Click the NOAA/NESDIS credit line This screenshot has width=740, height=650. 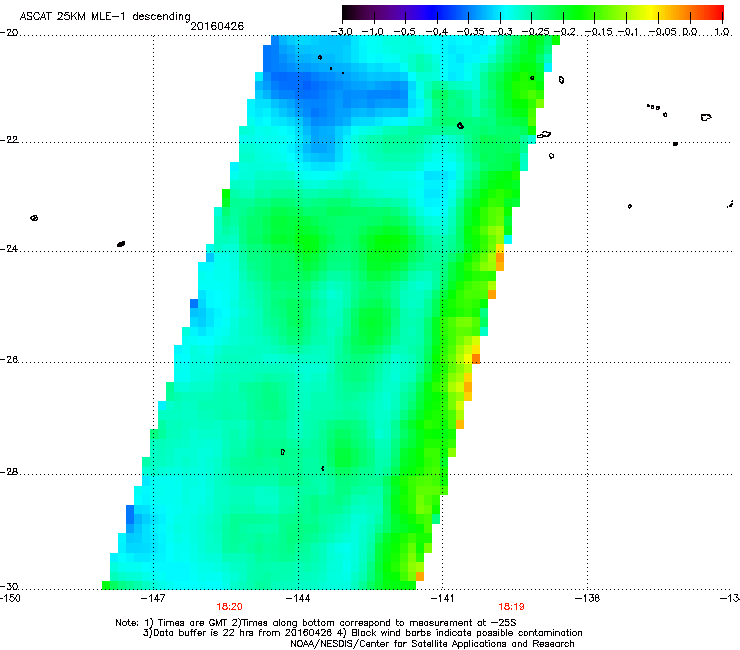click(x=432, y=644)
